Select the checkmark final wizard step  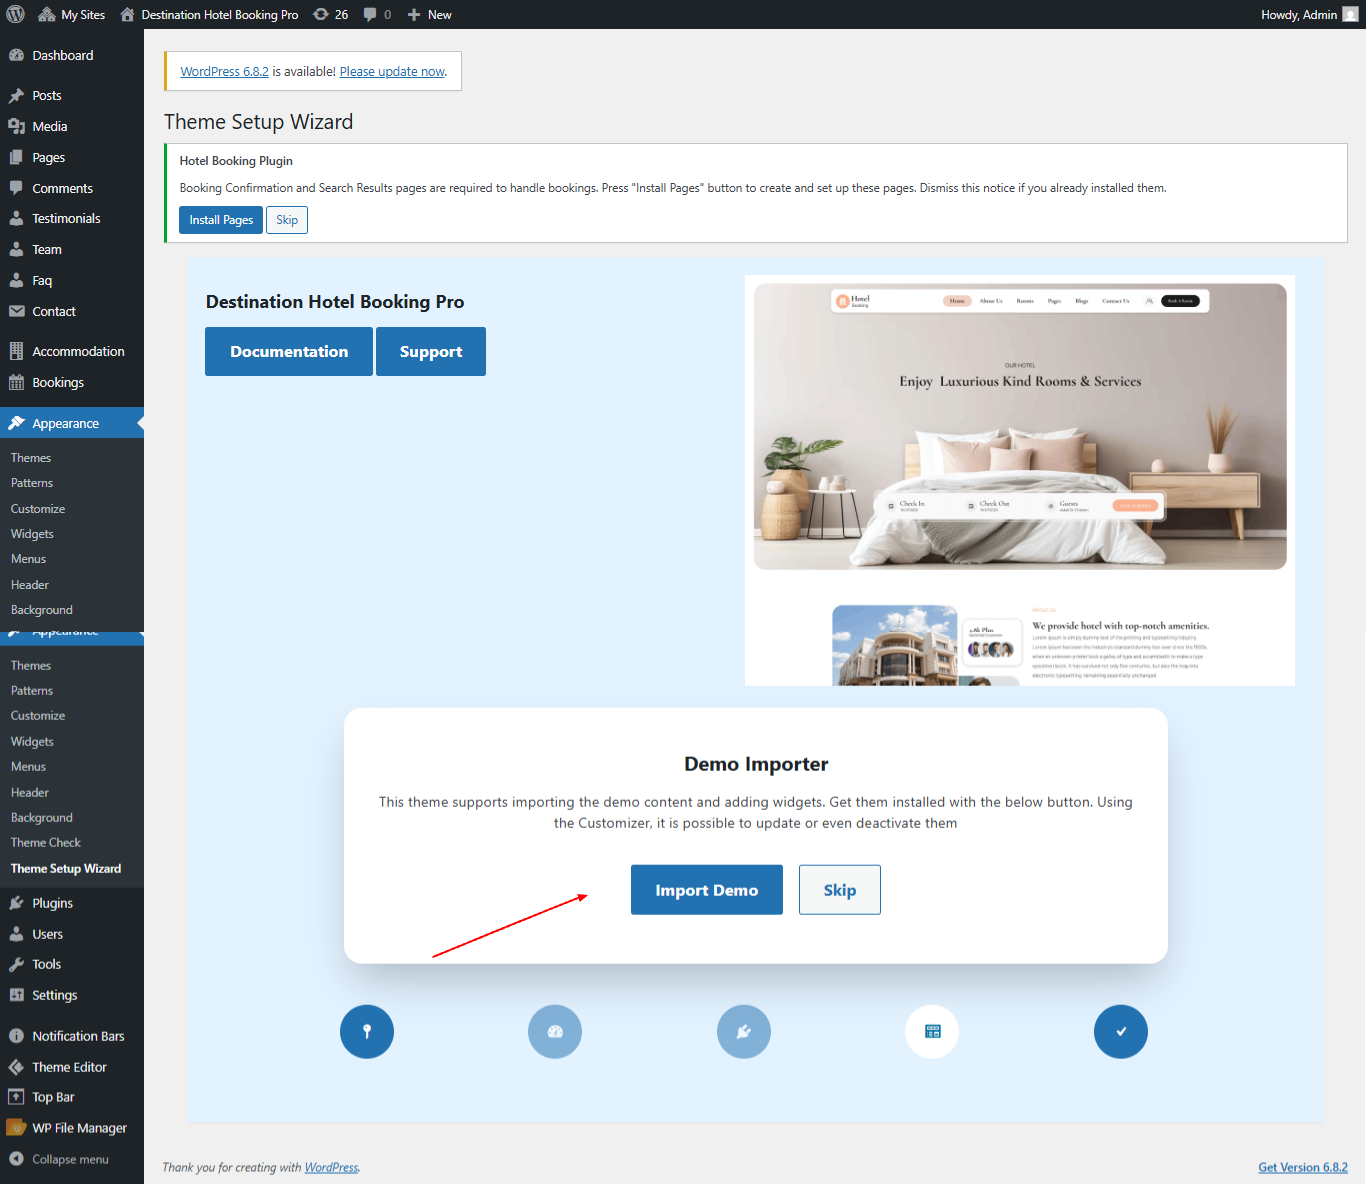(1121, 1032)
